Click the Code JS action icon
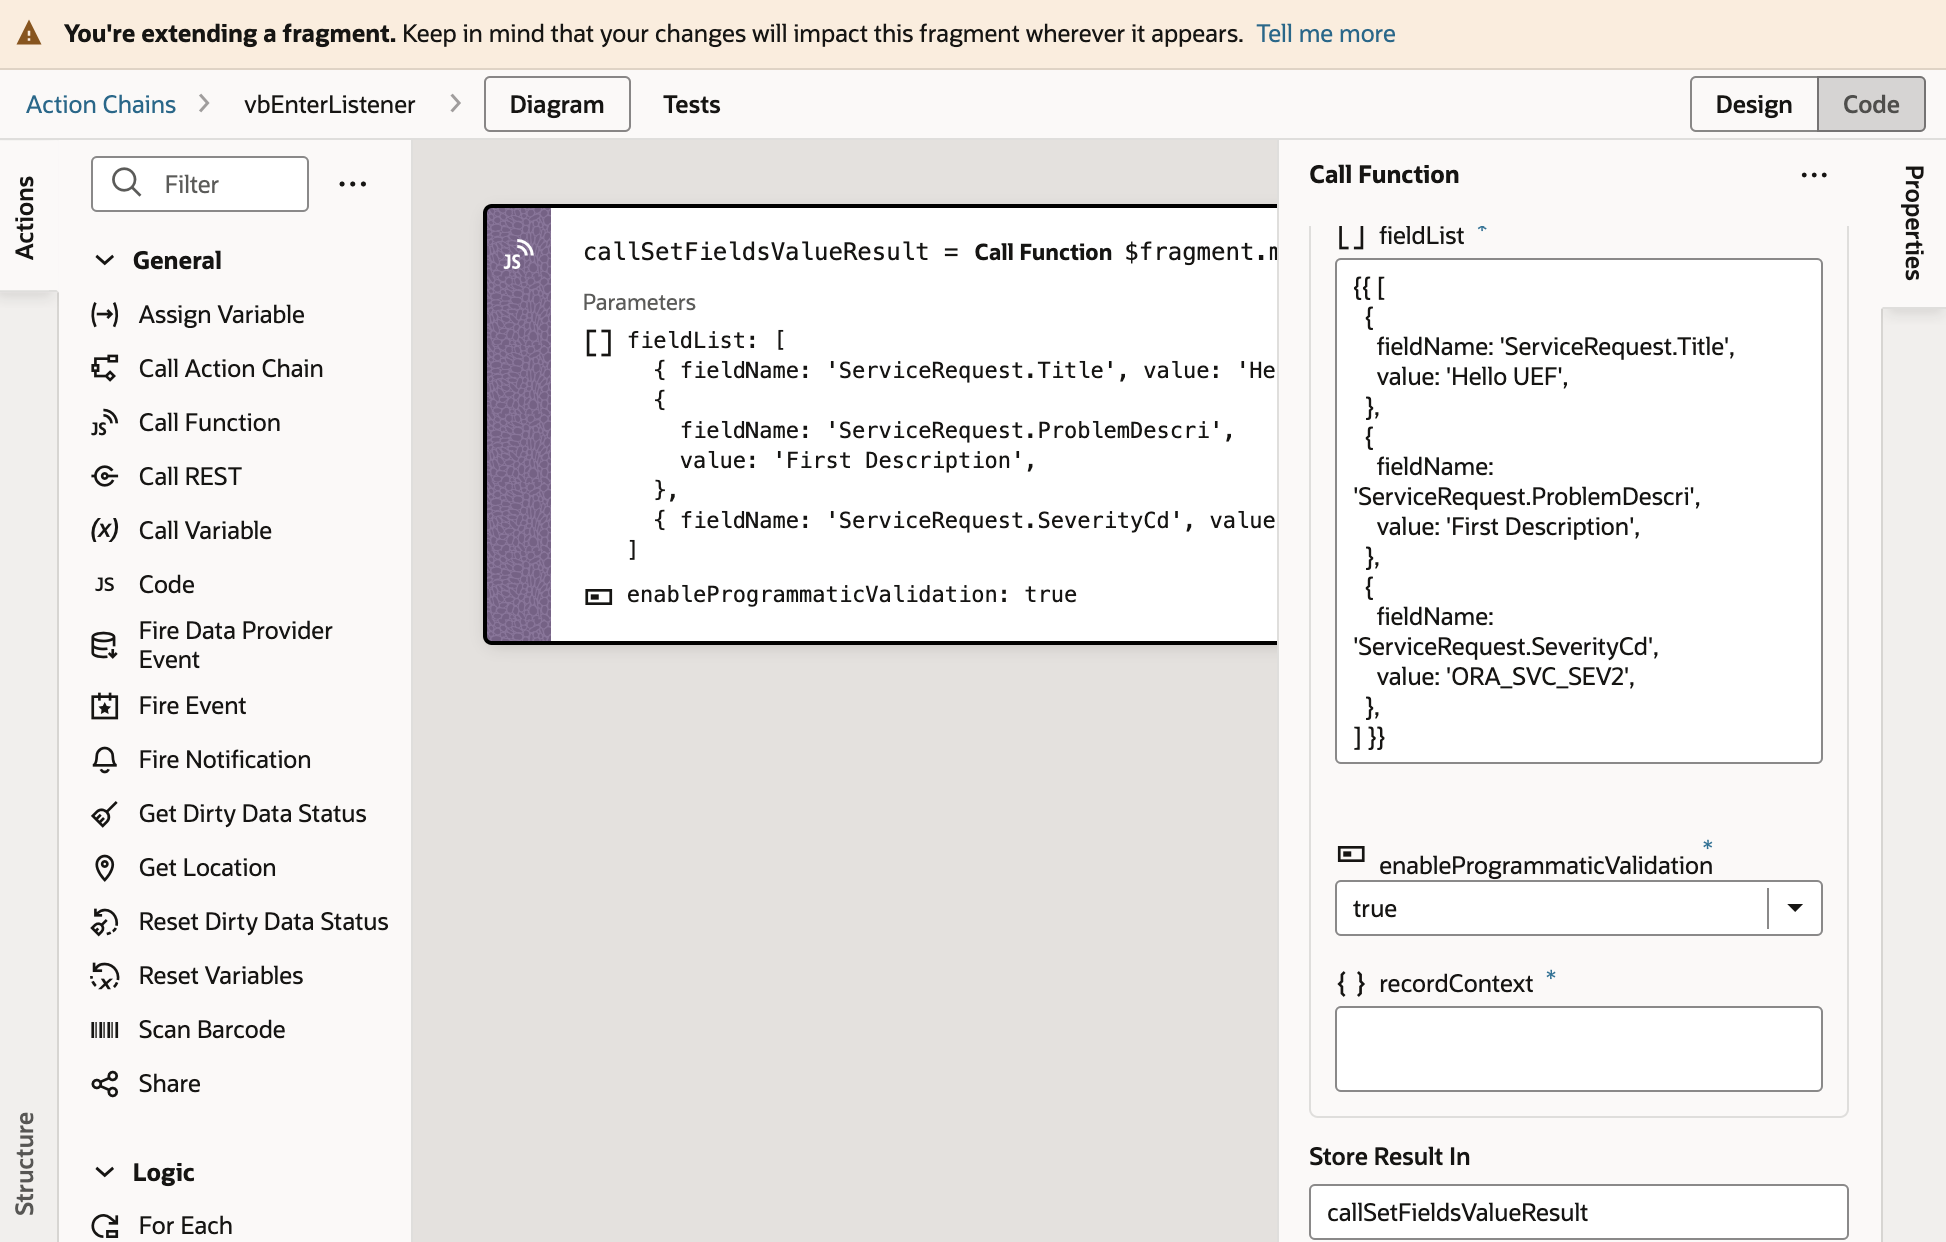Image resolution: width=1946 pixels, height=1242 pixels. coord(105,584)
